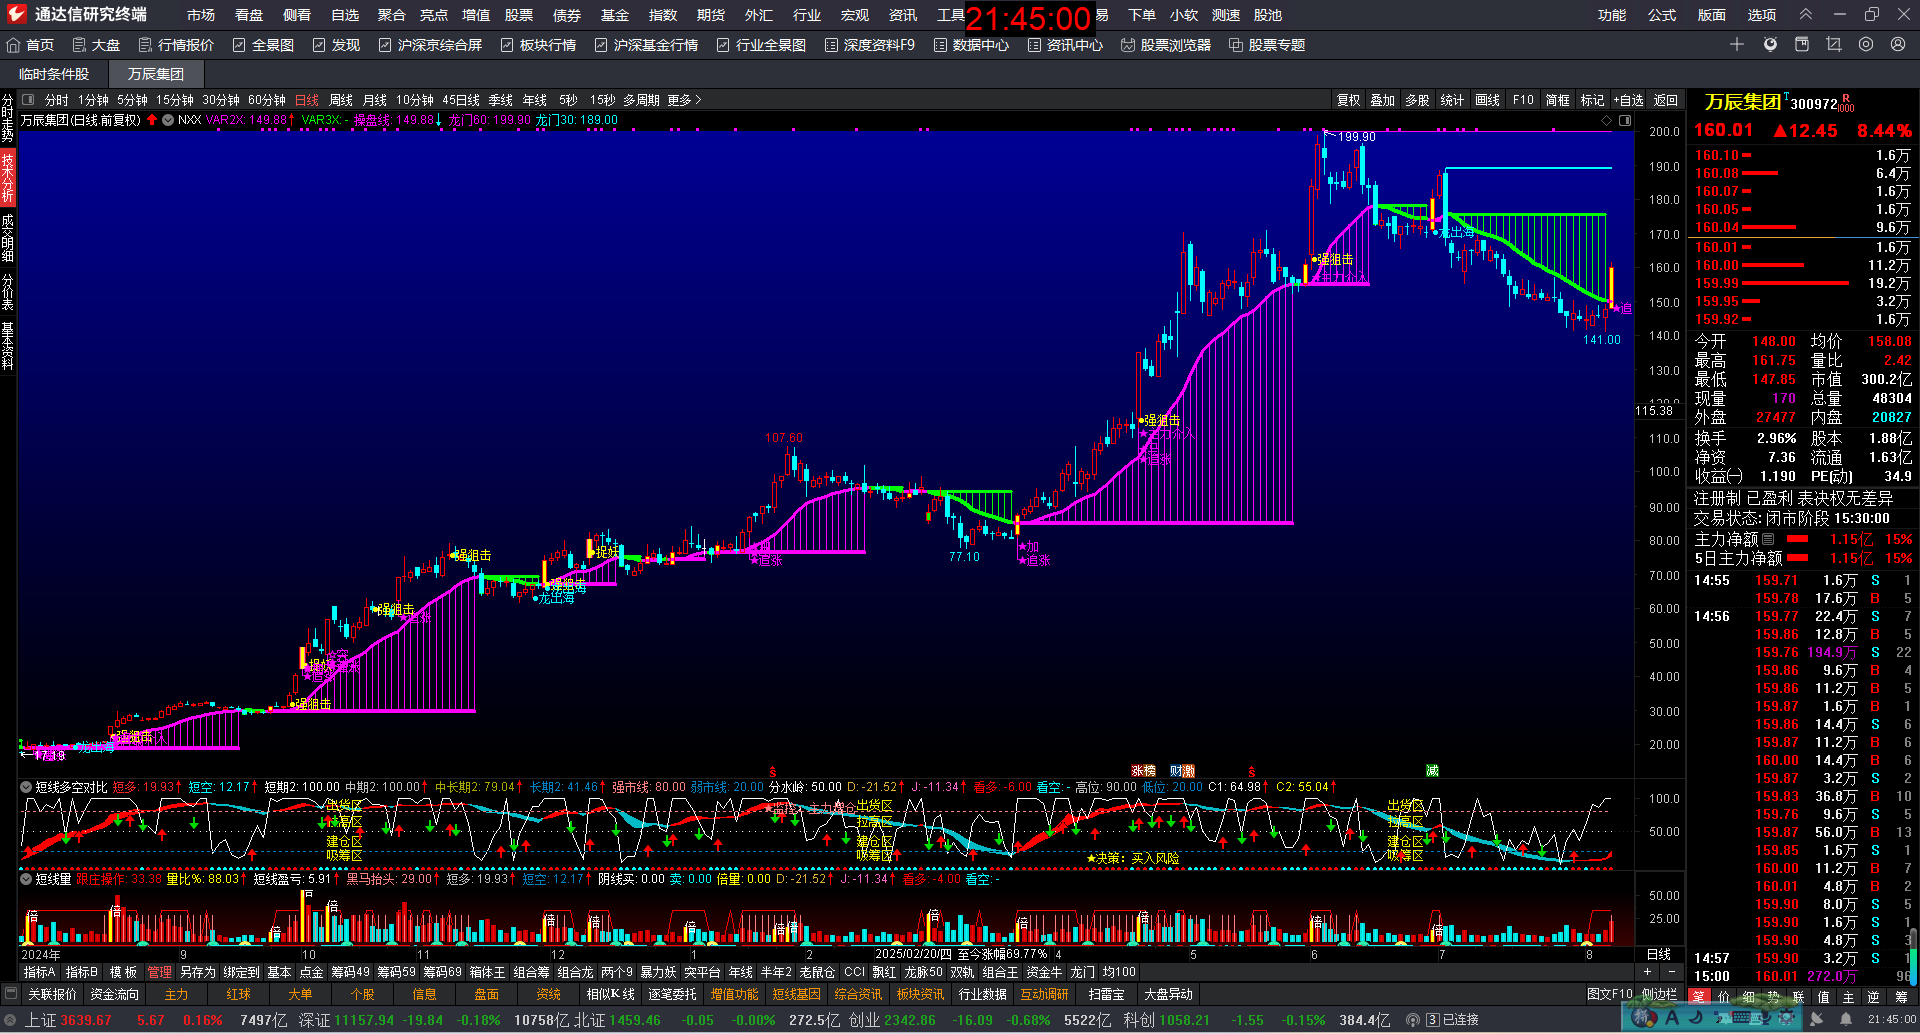Image resolution: width=1920 pixels, height=1034 pixels.
Task: Click the 减 marker on the chart timeline
Action: point(1432,771)
